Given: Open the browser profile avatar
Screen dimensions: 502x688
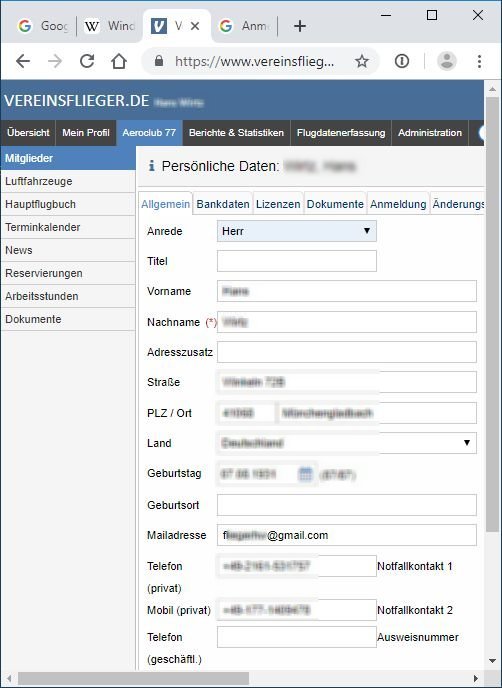Looking at the screenshot, I should click(447, 61).
